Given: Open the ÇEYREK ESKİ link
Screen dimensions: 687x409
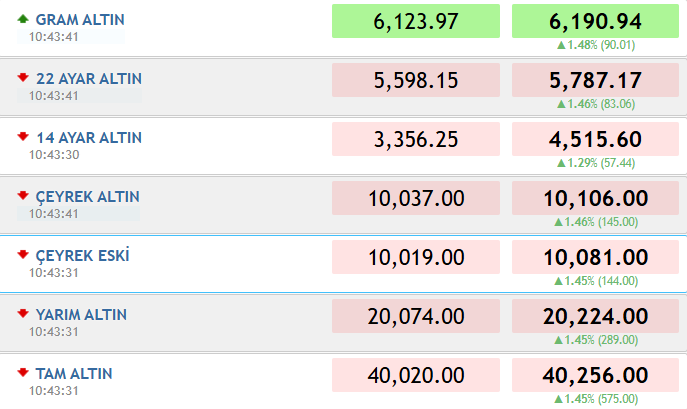Looking at the screenshot, I should 82,256.
